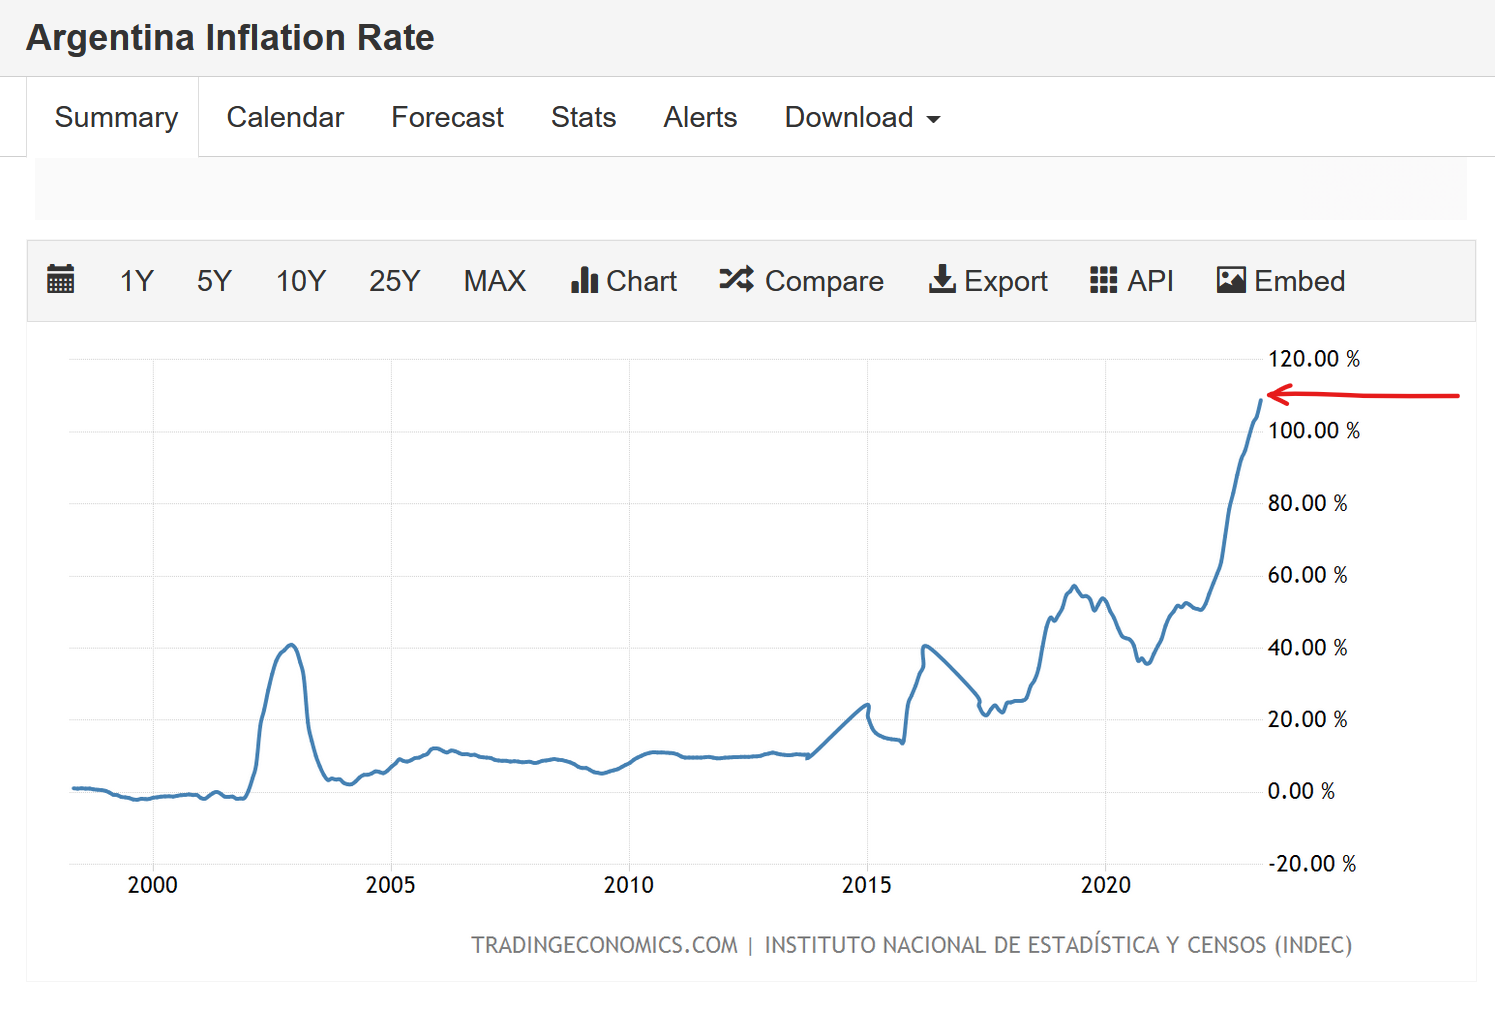Viewport: 1495px width, 1018px height.
Task: Click the grid API icon
Action: pos(1103,280)
